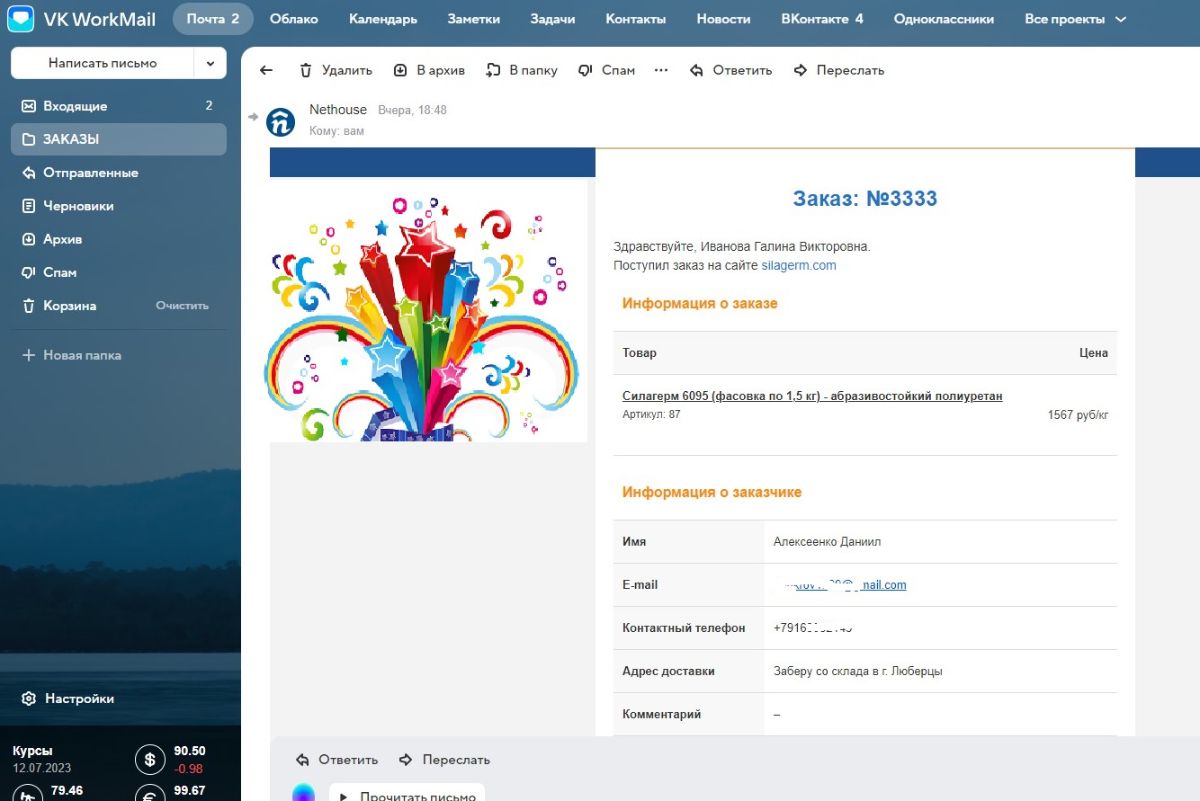The width and height of the screenshot is (1200, 801).
Task: Click the back arrow icon in toolbar
Action: (266, 70)
